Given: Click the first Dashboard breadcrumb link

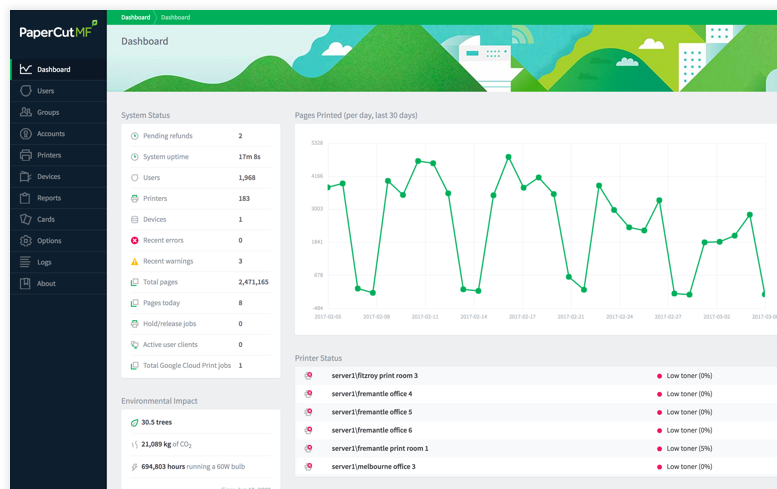Looking at the screenshot, I should (x=135, y=17).
